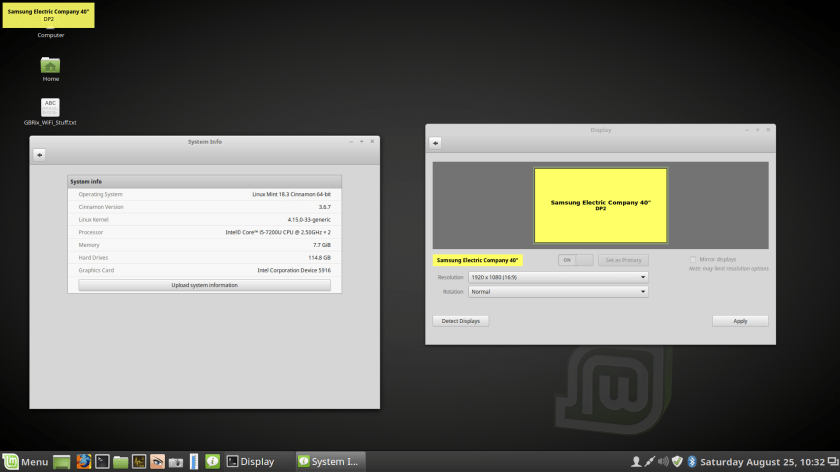Click the volume speaker icon in tray
This screenshot has width=840, height=472.
tap(663, 461)
